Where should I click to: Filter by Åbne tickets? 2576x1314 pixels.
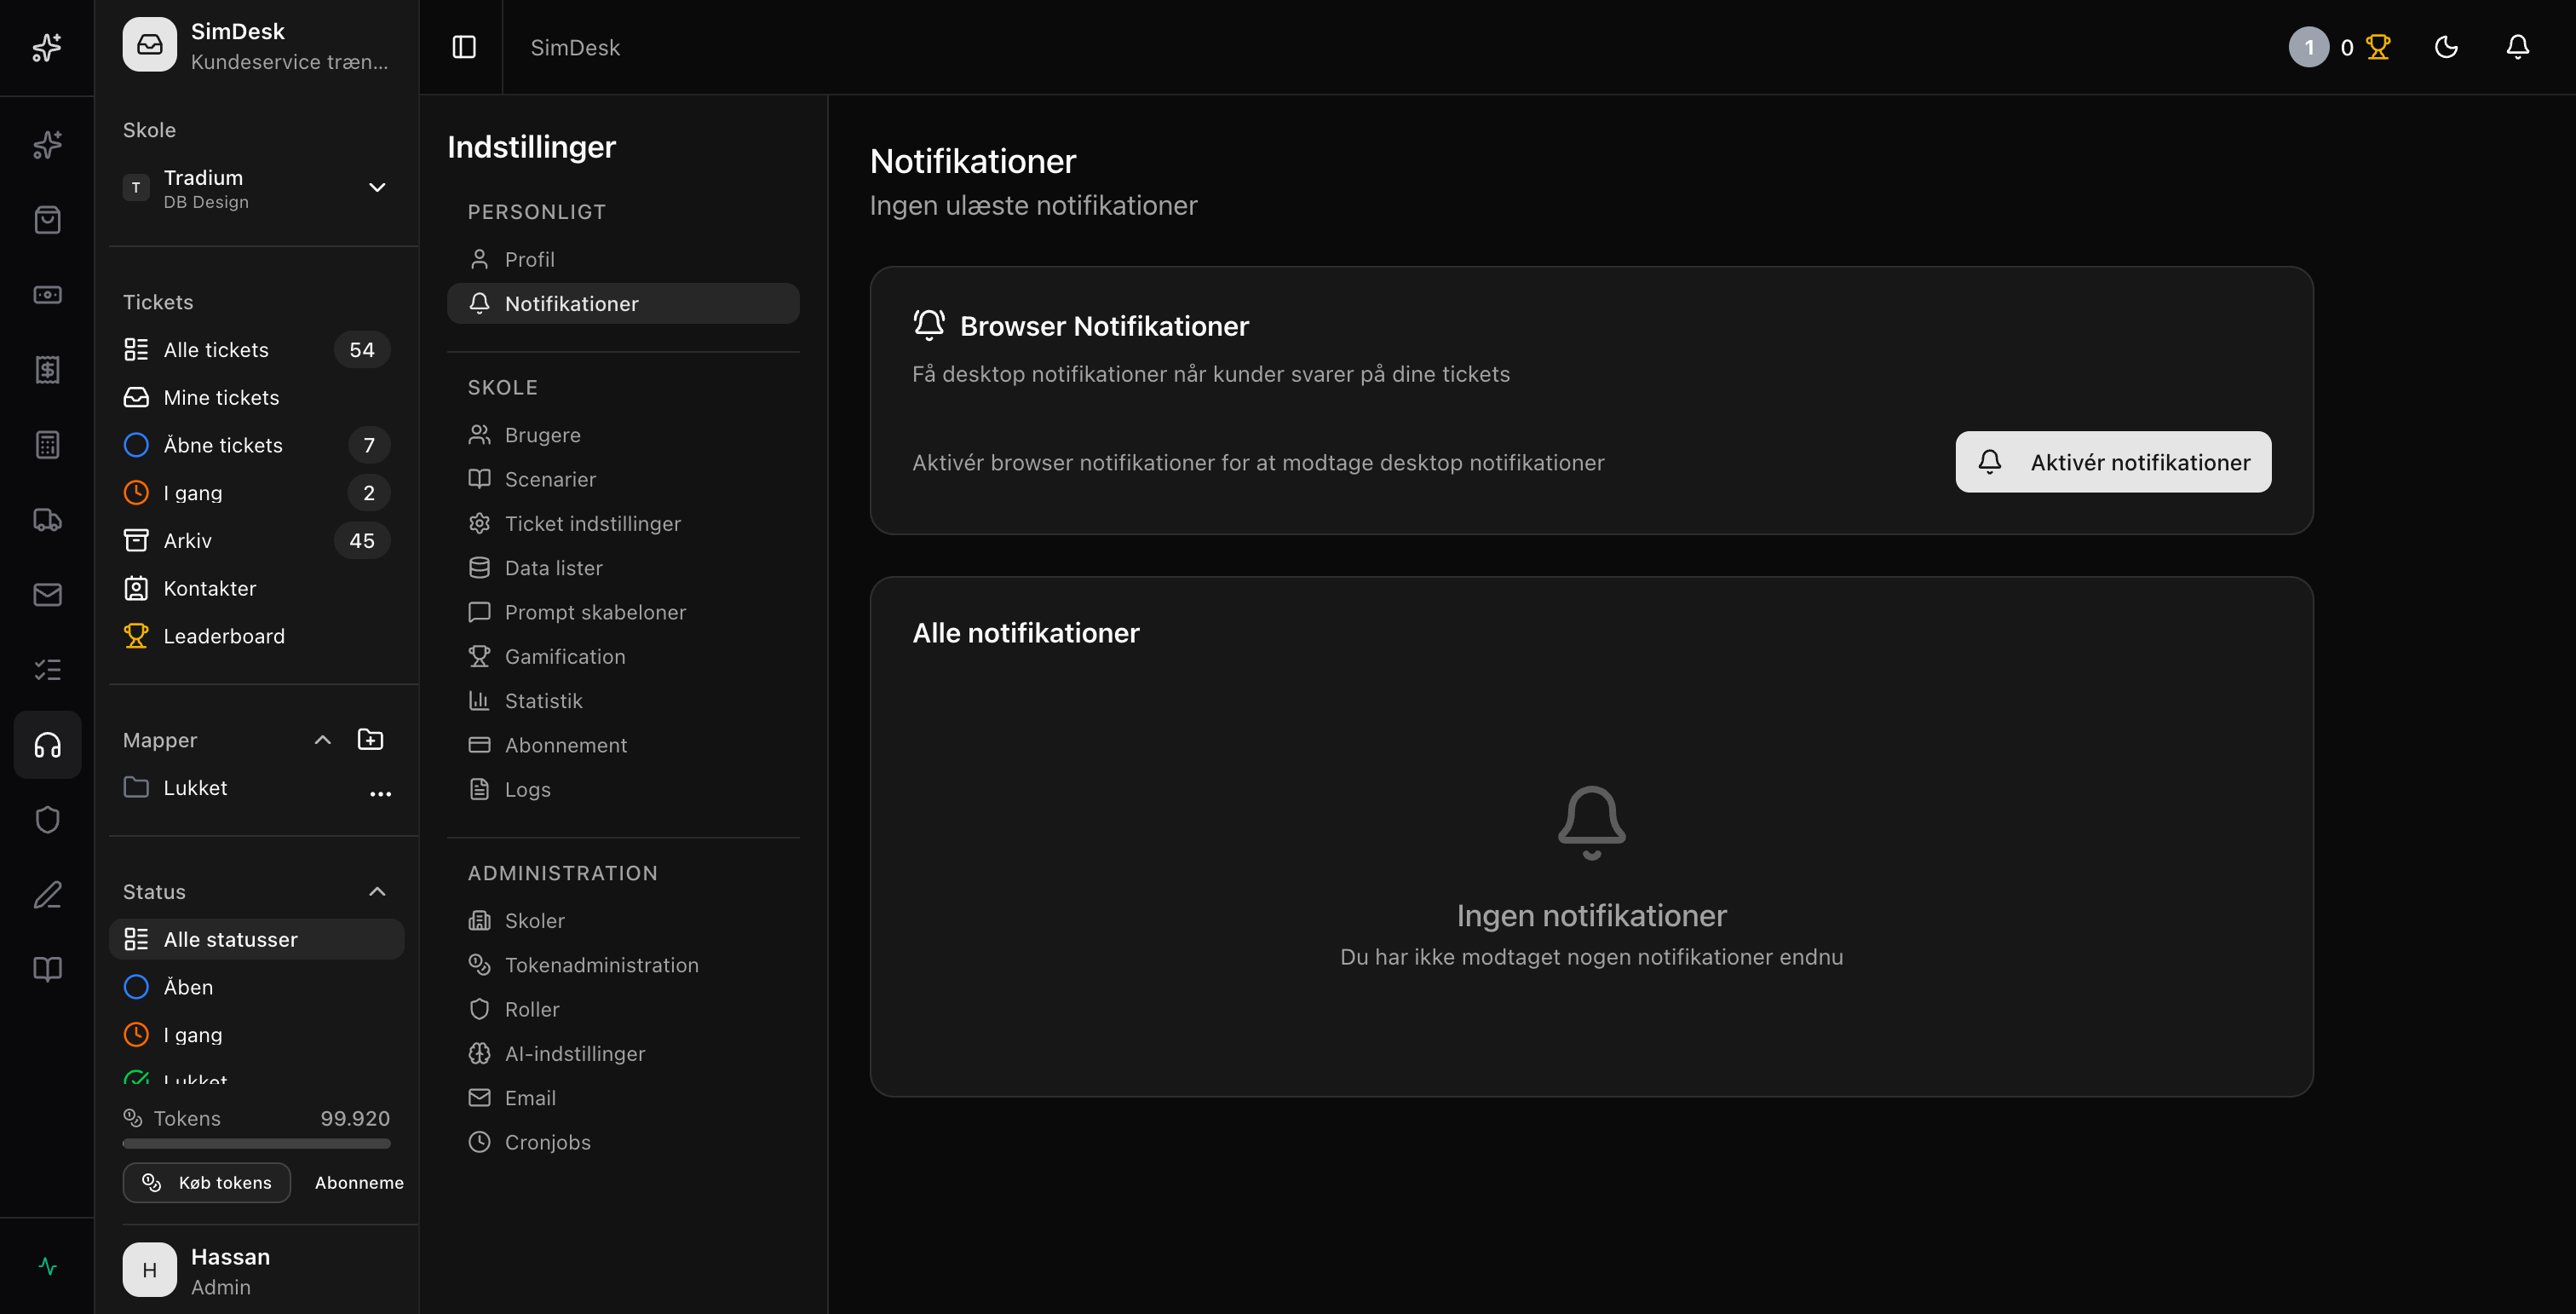(x=256, y=445)
